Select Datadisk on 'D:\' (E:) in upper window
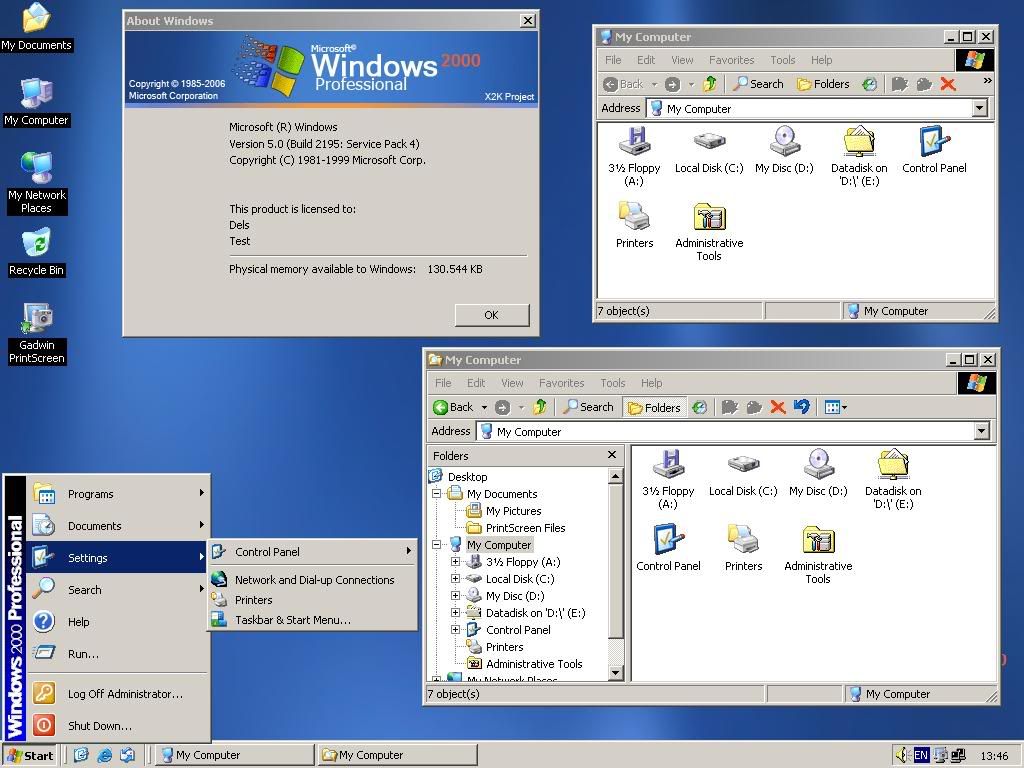The width and height of the screenshot is (1024, 768). click(859, 157)
